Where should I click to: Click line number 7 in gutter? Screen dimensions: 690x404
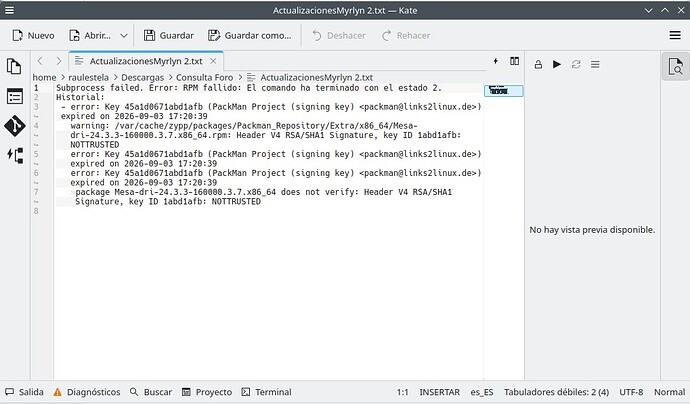[36, 192]
